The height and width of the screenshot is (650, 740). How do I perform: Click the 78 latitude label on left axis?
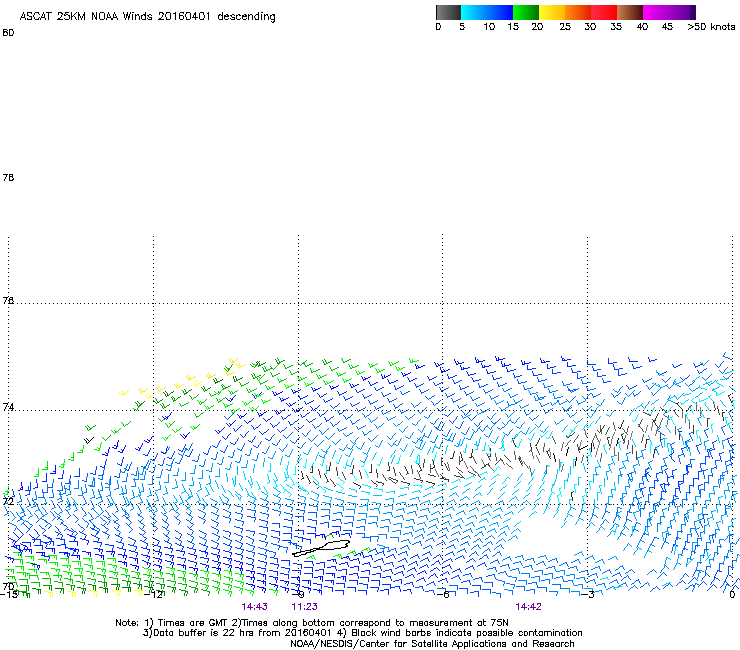8,177
